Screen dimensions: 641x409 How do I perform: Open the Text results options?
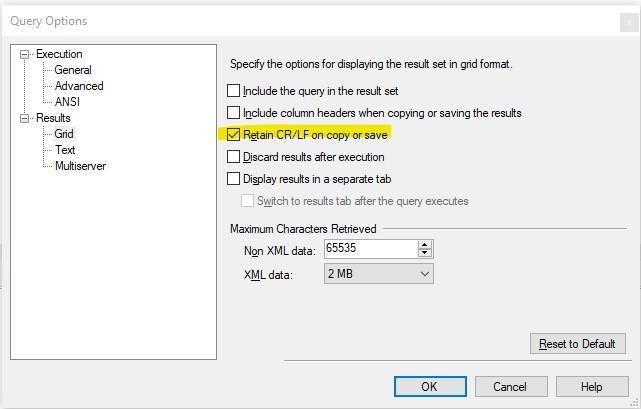[x=65, y=150]
